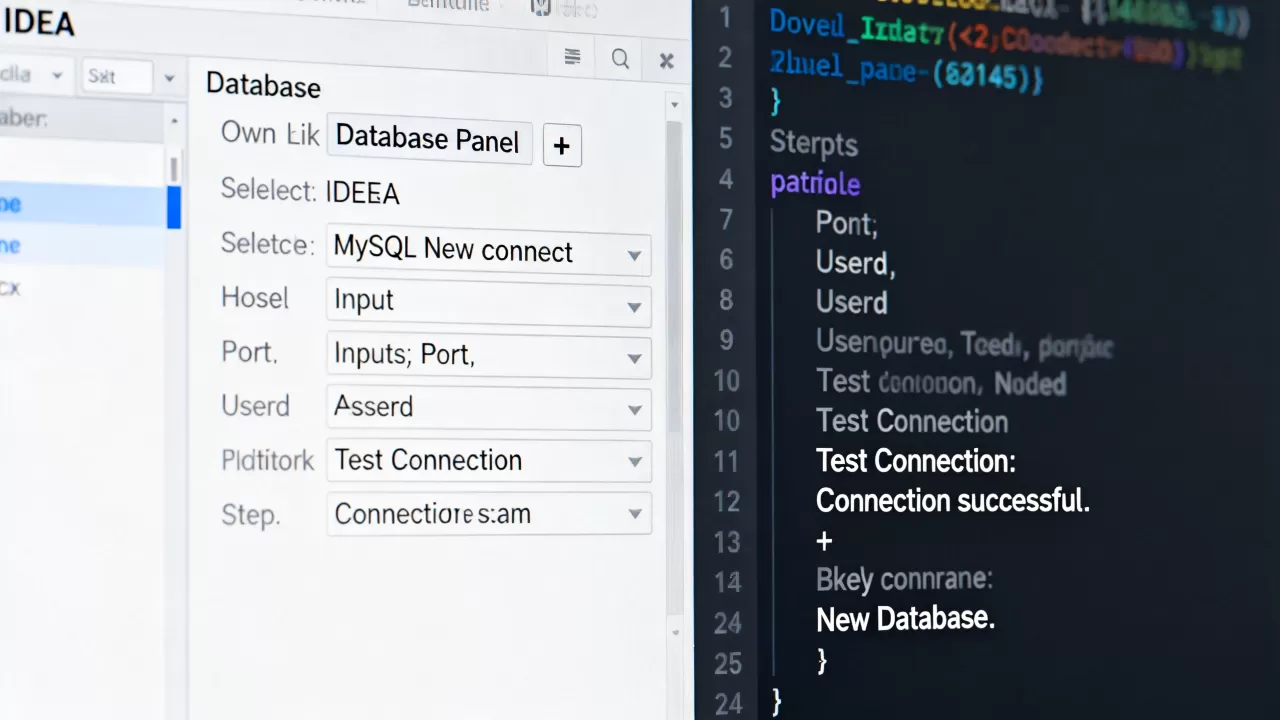This screenshot has width=1280, height=720.
Task: Click the plus sign on code line 13
Action: point(825,541)
